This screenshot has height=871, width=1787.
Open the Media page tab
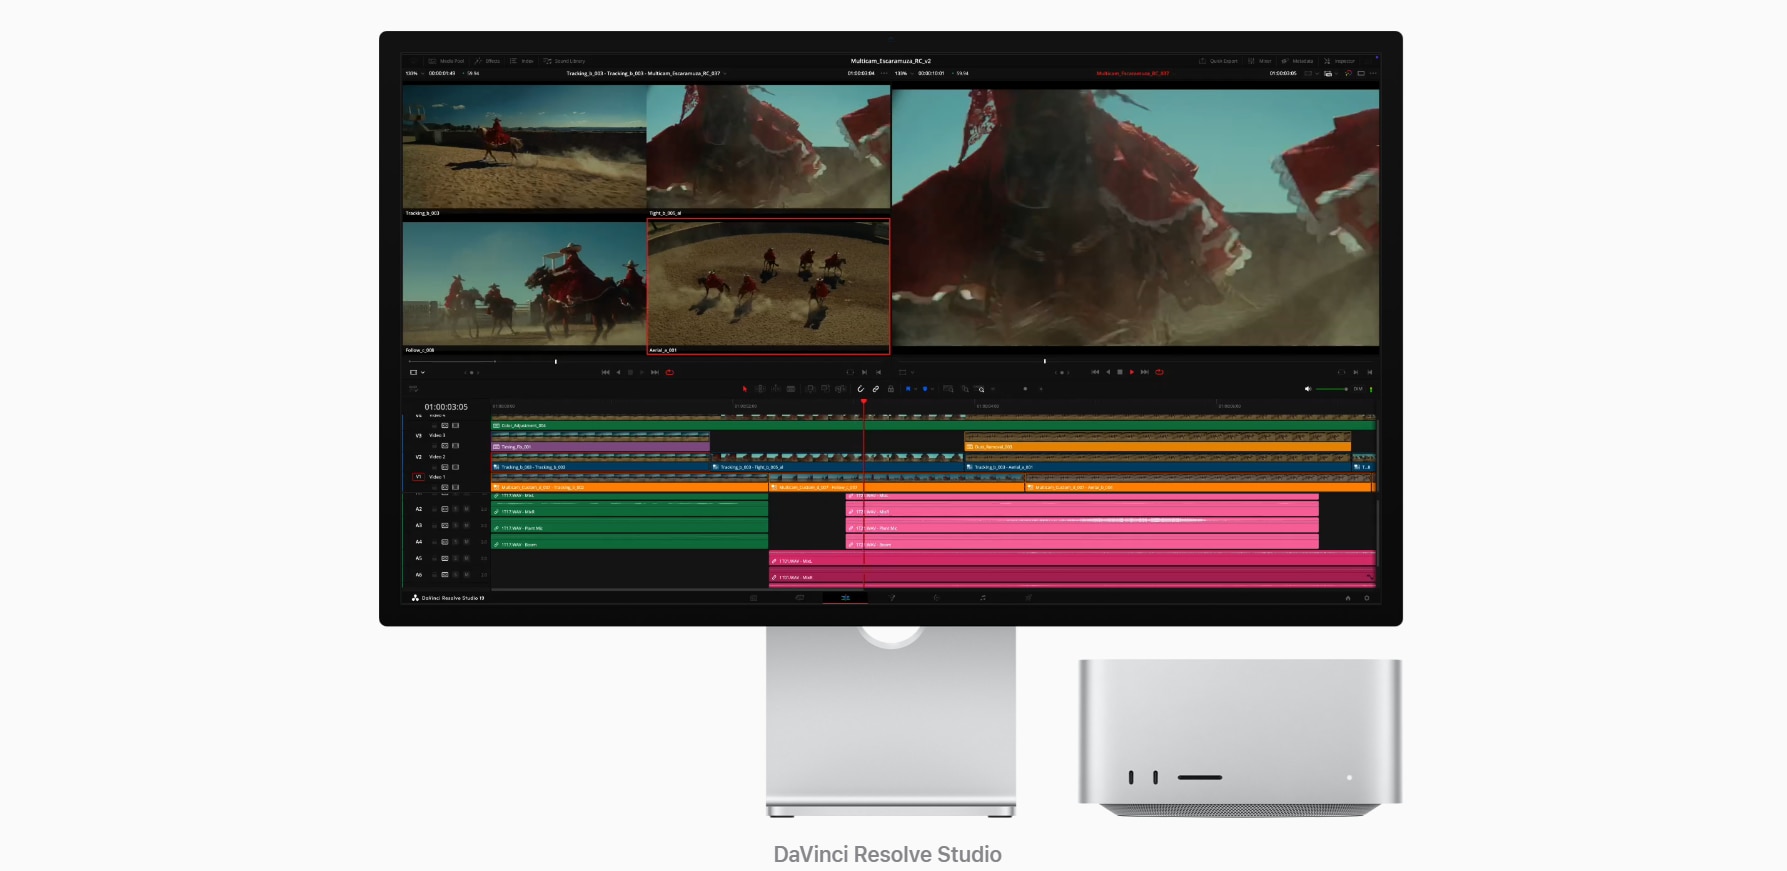(754, 598)
